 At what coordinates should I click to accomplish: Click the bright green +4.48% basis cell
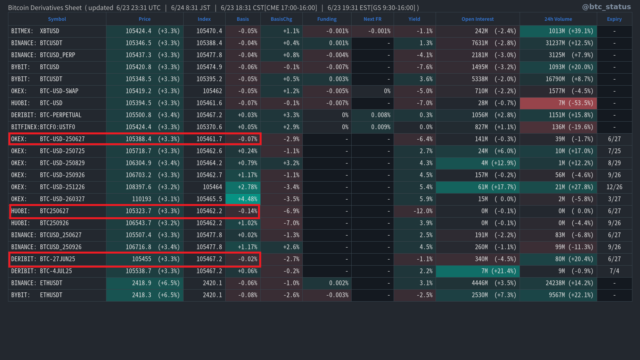(x=243, y=199)
